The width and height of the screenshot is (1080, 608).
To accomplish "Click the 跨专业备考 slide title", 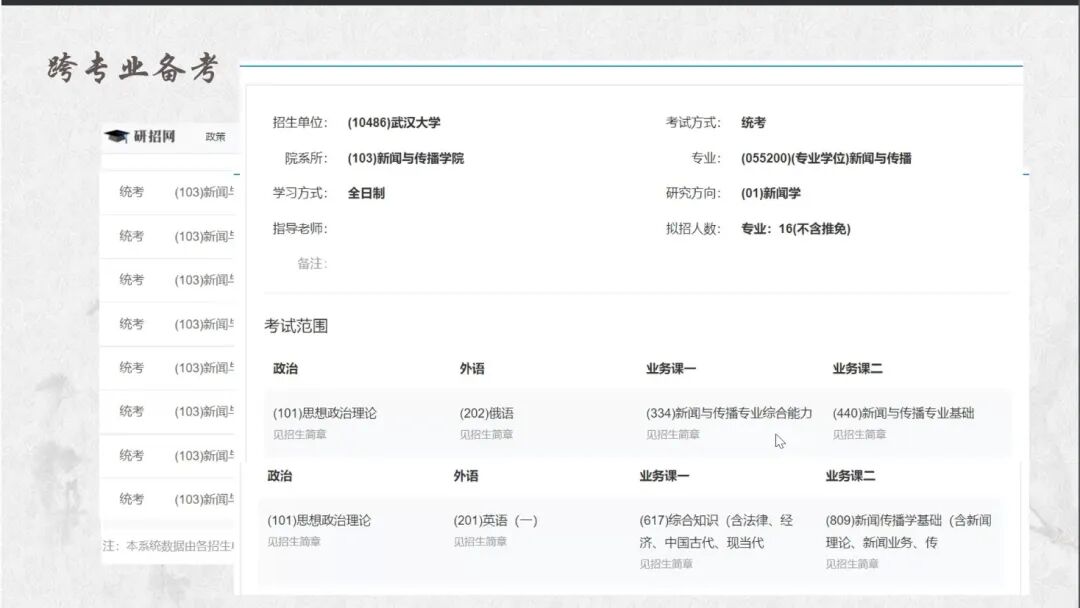I will pos(133,68).
